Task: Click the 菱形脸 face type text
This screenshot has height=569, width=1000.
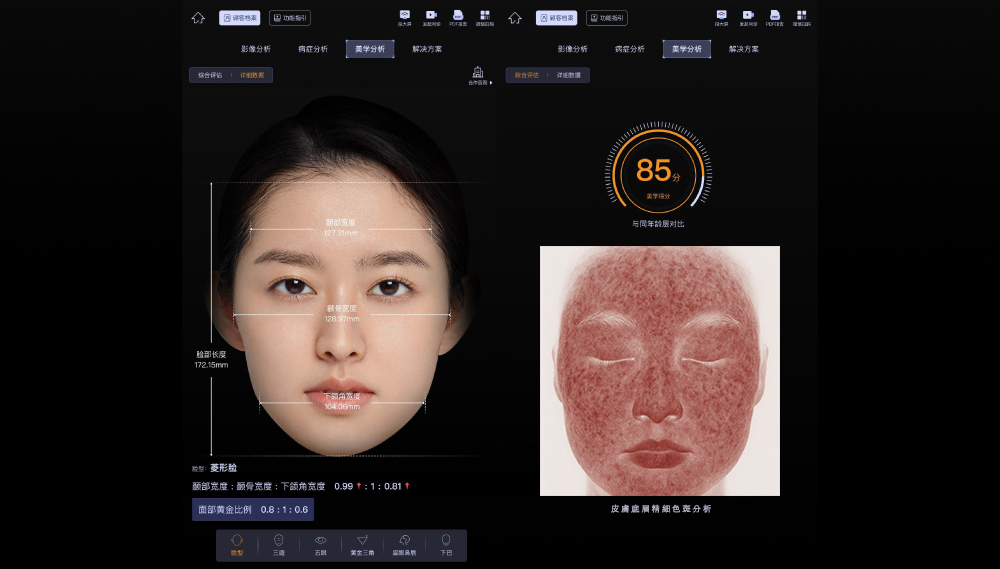Action: coord(223,468)
